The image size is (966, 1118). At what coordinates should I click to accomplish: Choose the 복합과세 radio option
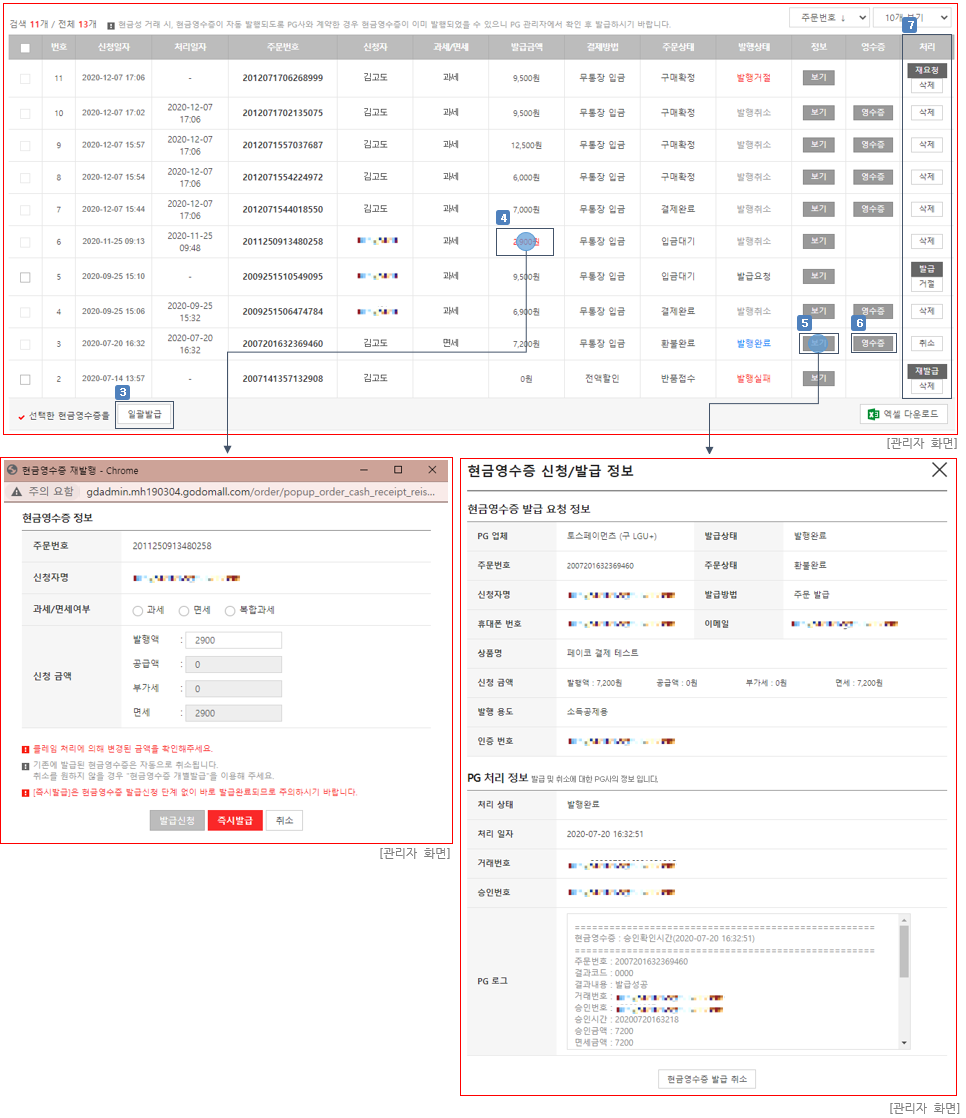230,610
